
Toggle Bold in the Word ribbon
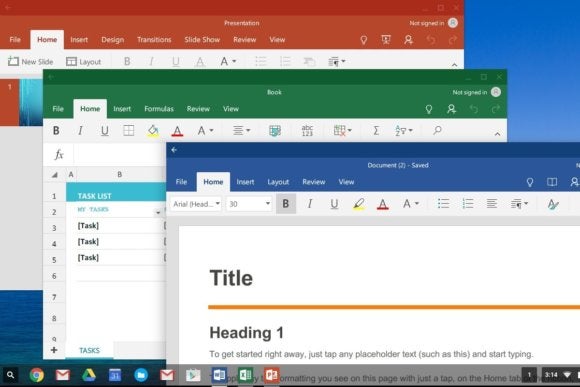[286, 203]
